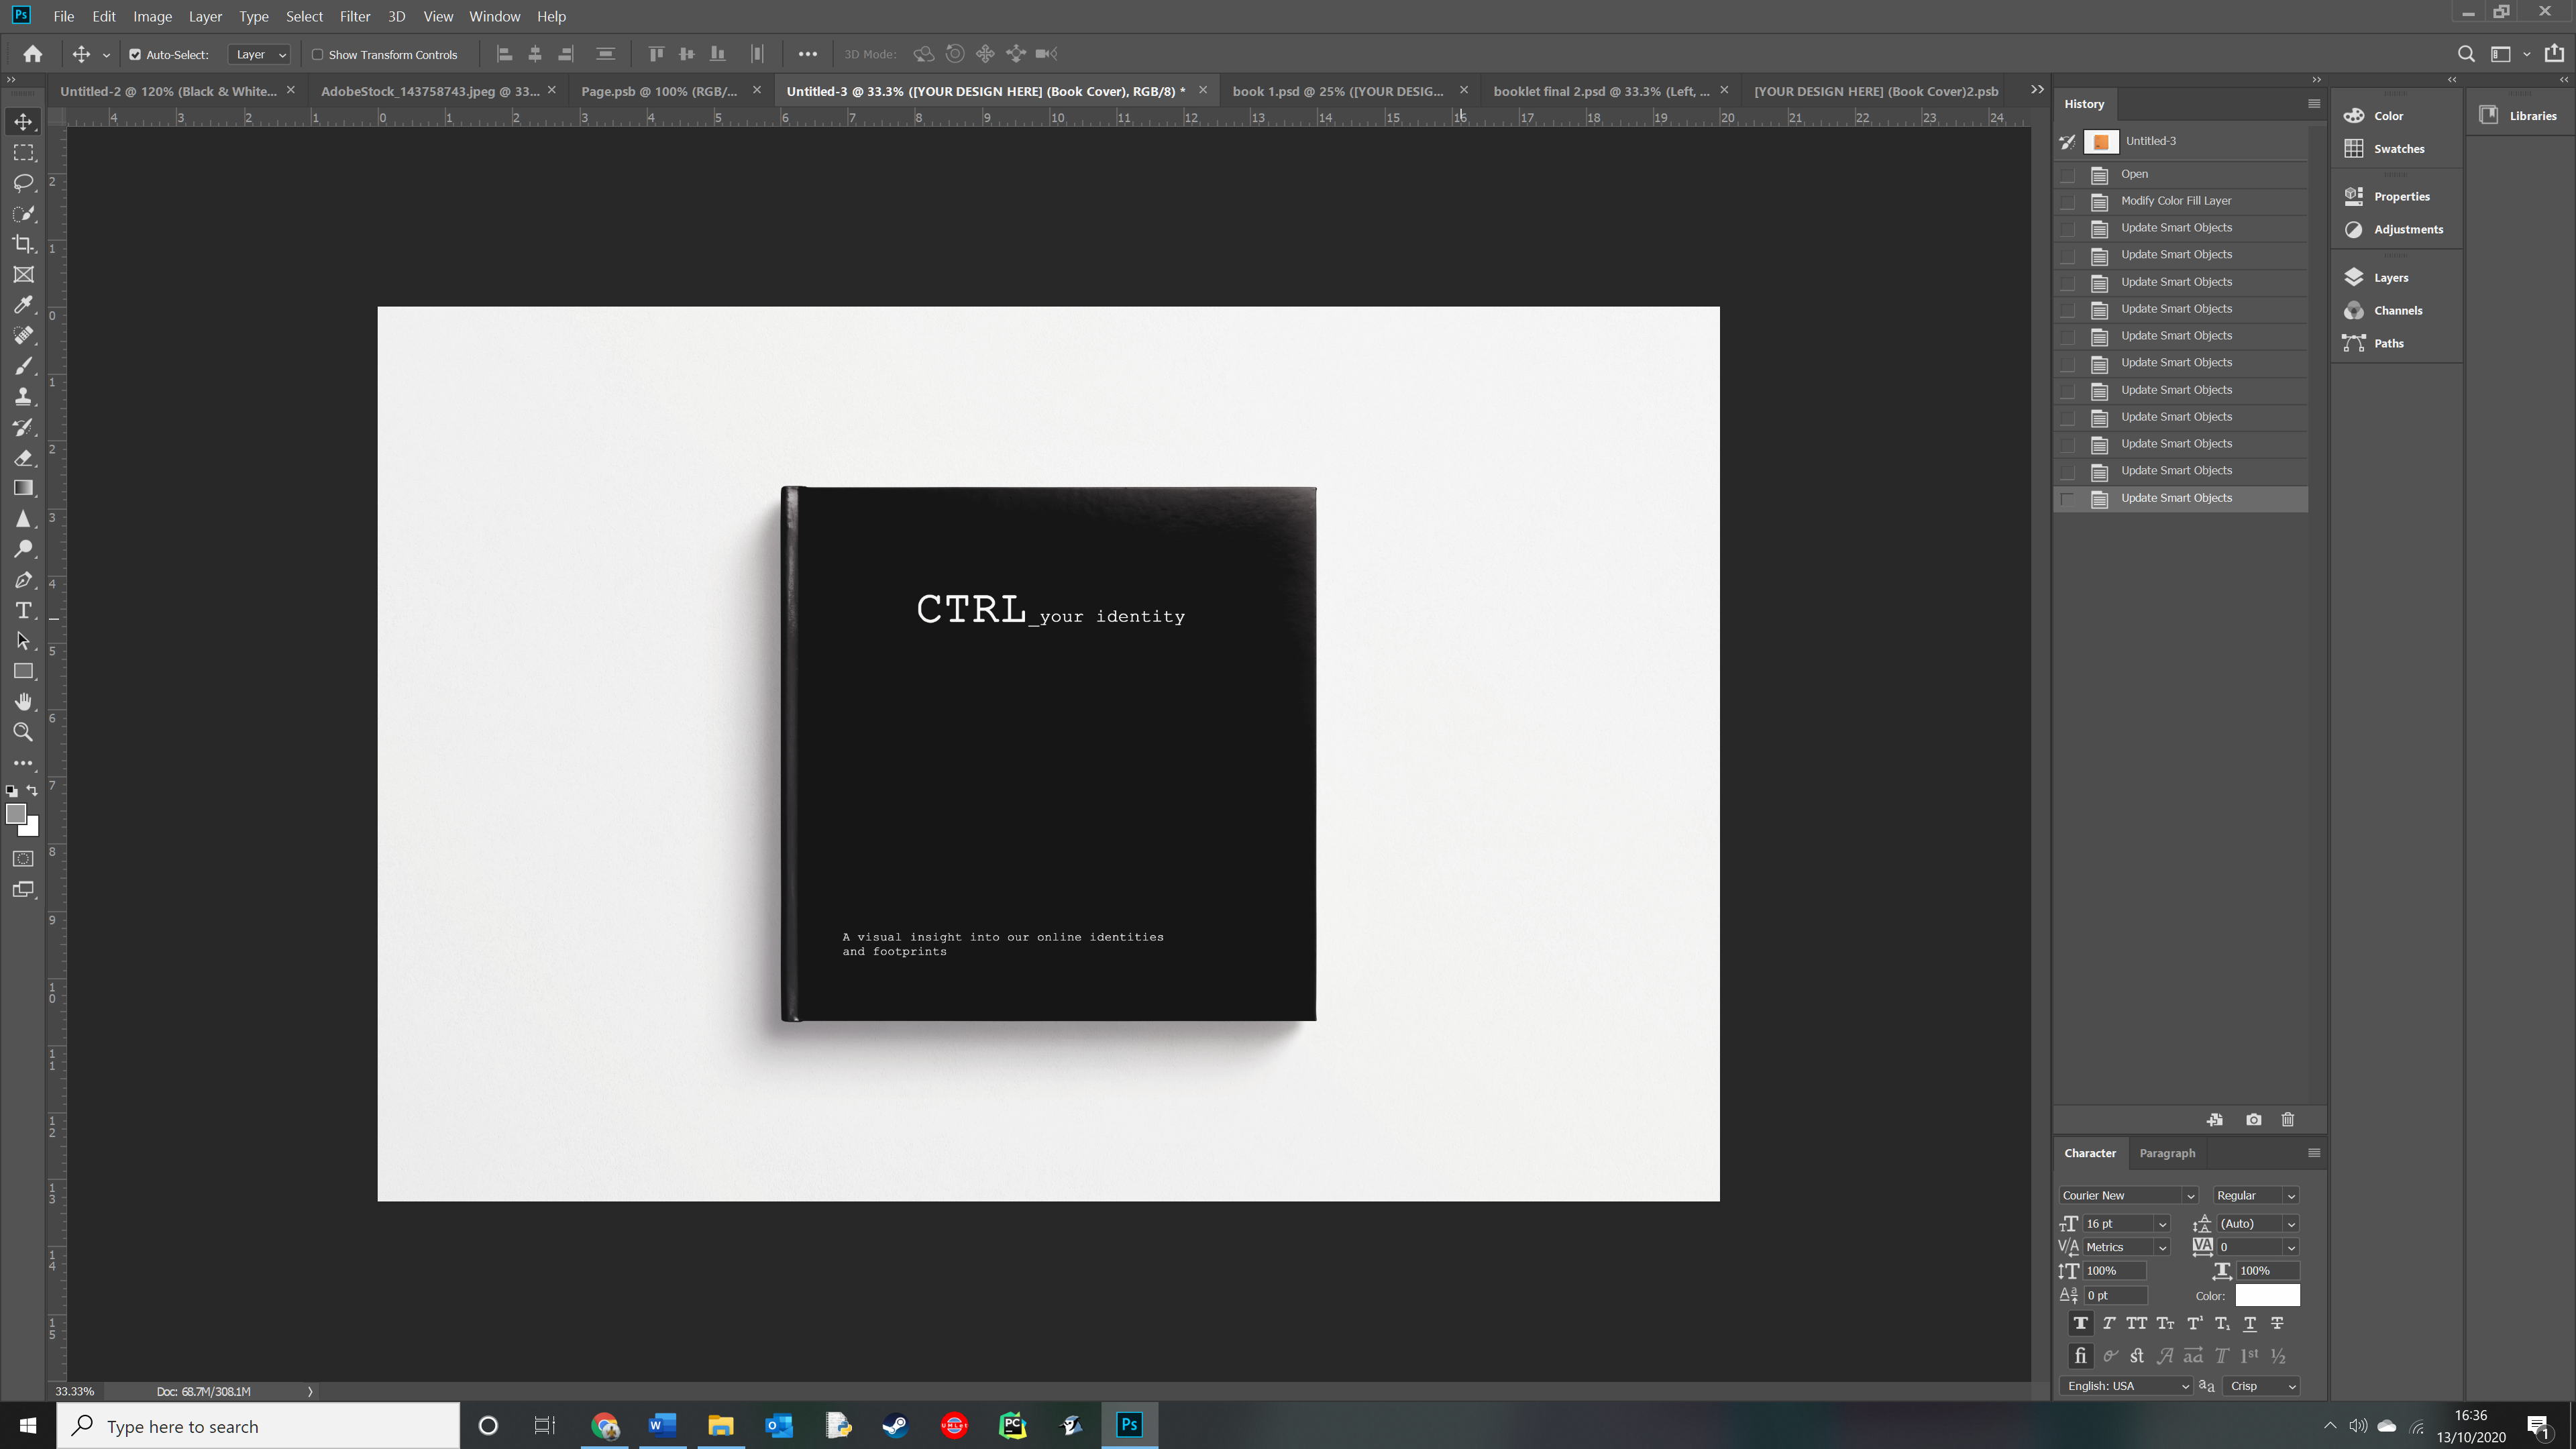Select the Pen tool

click(x=23, y=580)
